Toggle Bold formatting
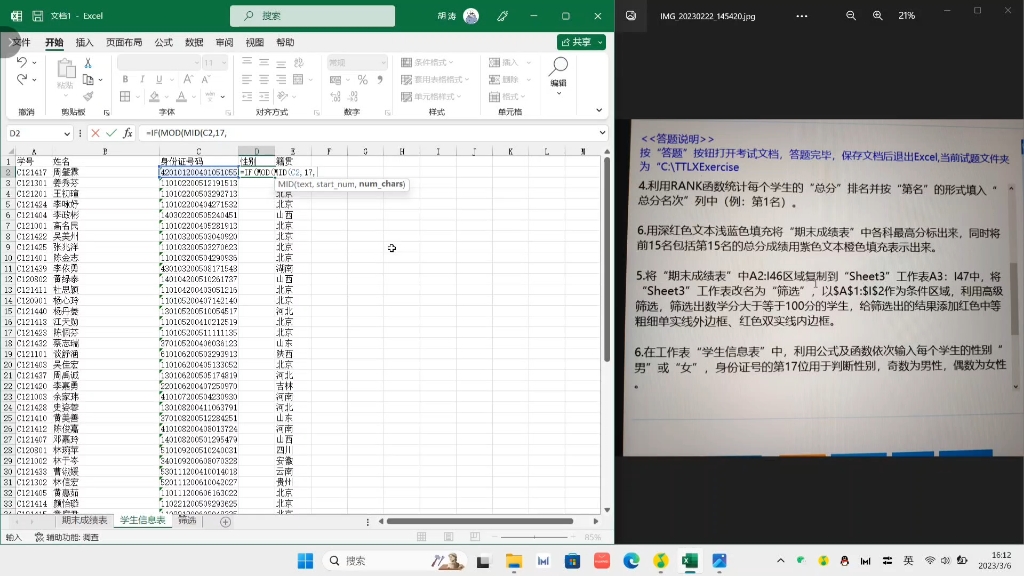This screenshot has height=576, width=1024. 124,78
